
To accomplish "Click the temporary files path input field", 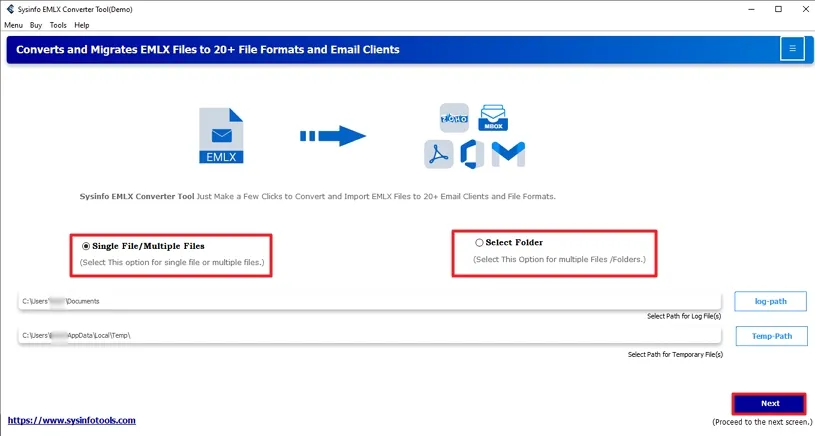I will pyautogui.click(x=370, y=335).
